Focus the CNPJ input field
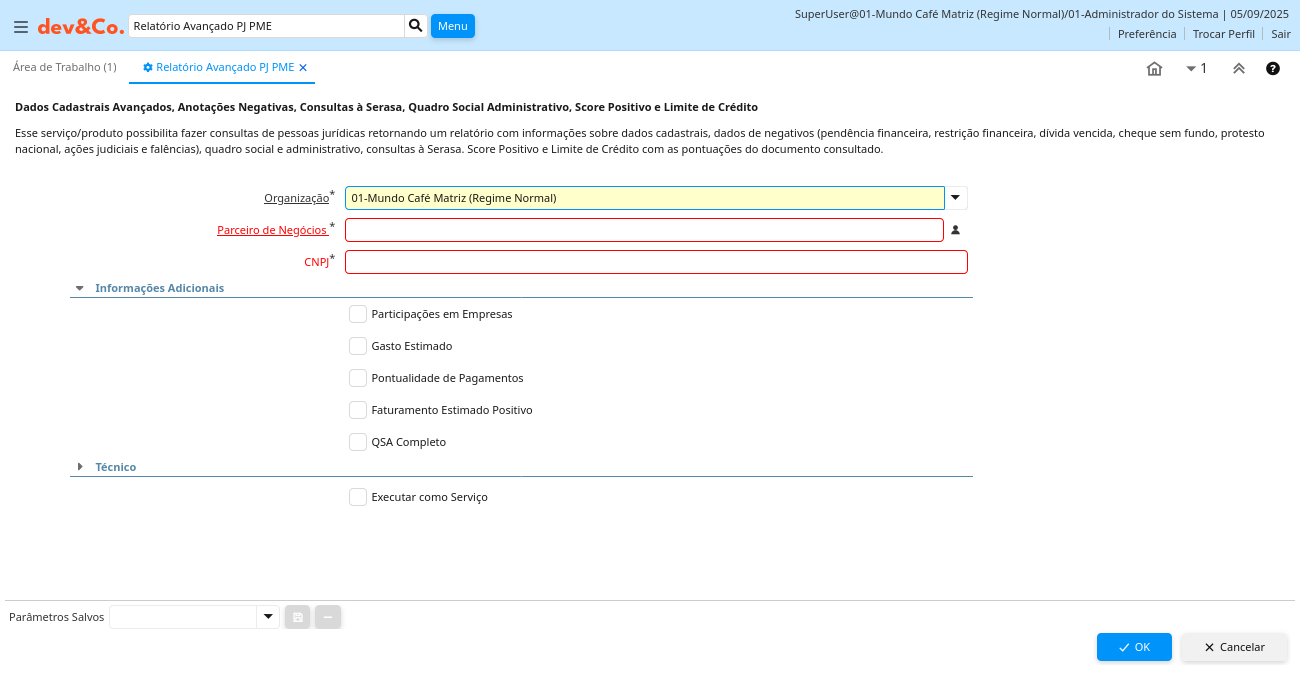 coord(656,262)
